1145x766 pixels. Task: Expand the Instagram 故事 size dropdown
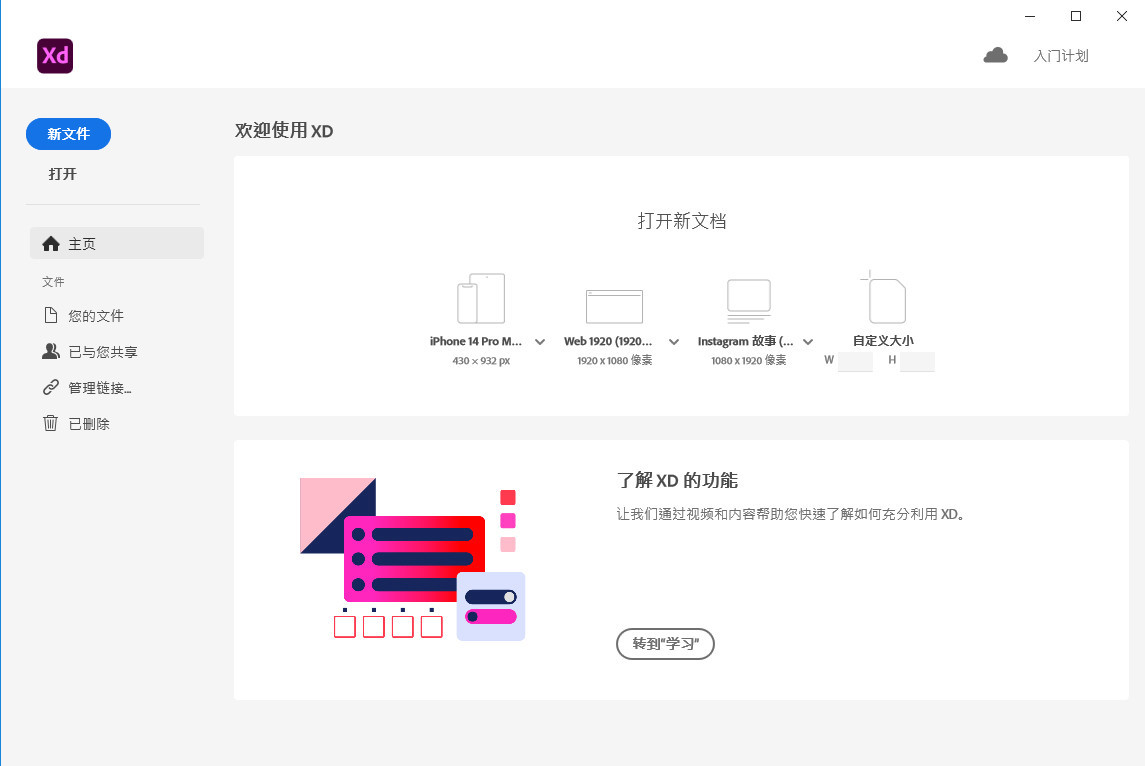click(x=808, y=342)
